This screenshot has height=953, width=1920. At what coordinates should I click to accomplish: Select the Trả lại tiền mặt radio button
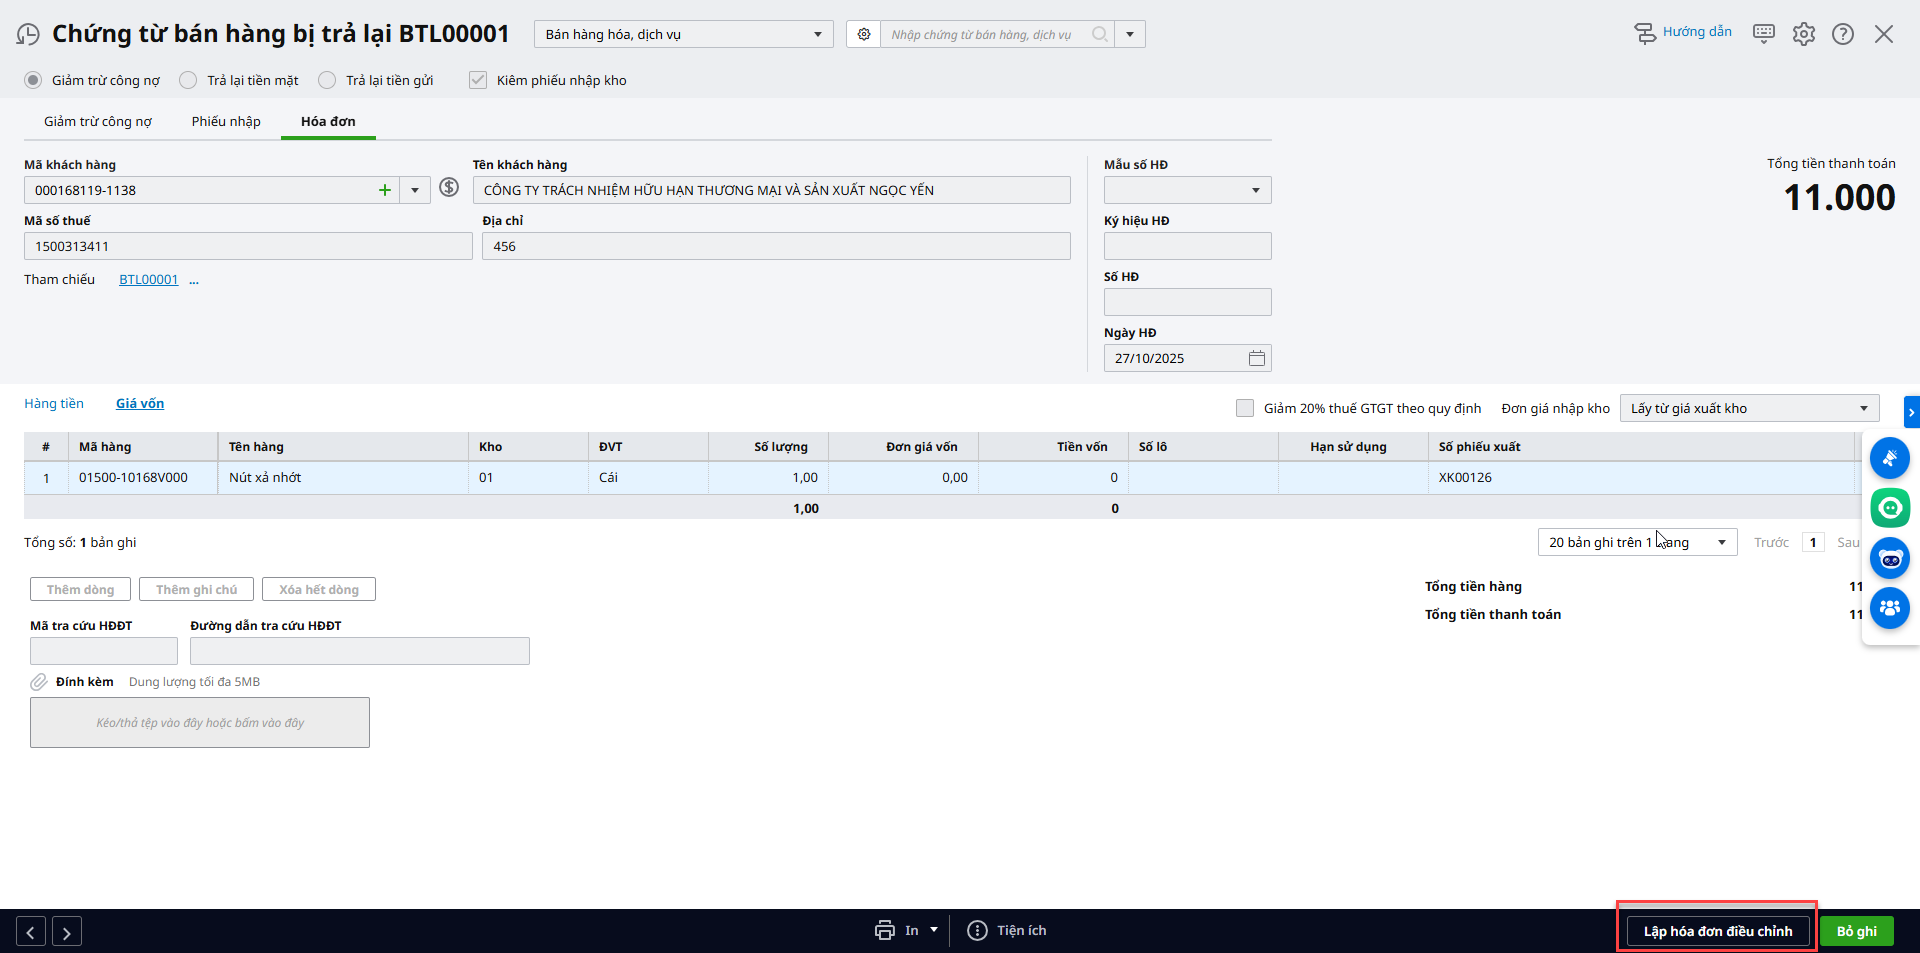tap(188, 80)
